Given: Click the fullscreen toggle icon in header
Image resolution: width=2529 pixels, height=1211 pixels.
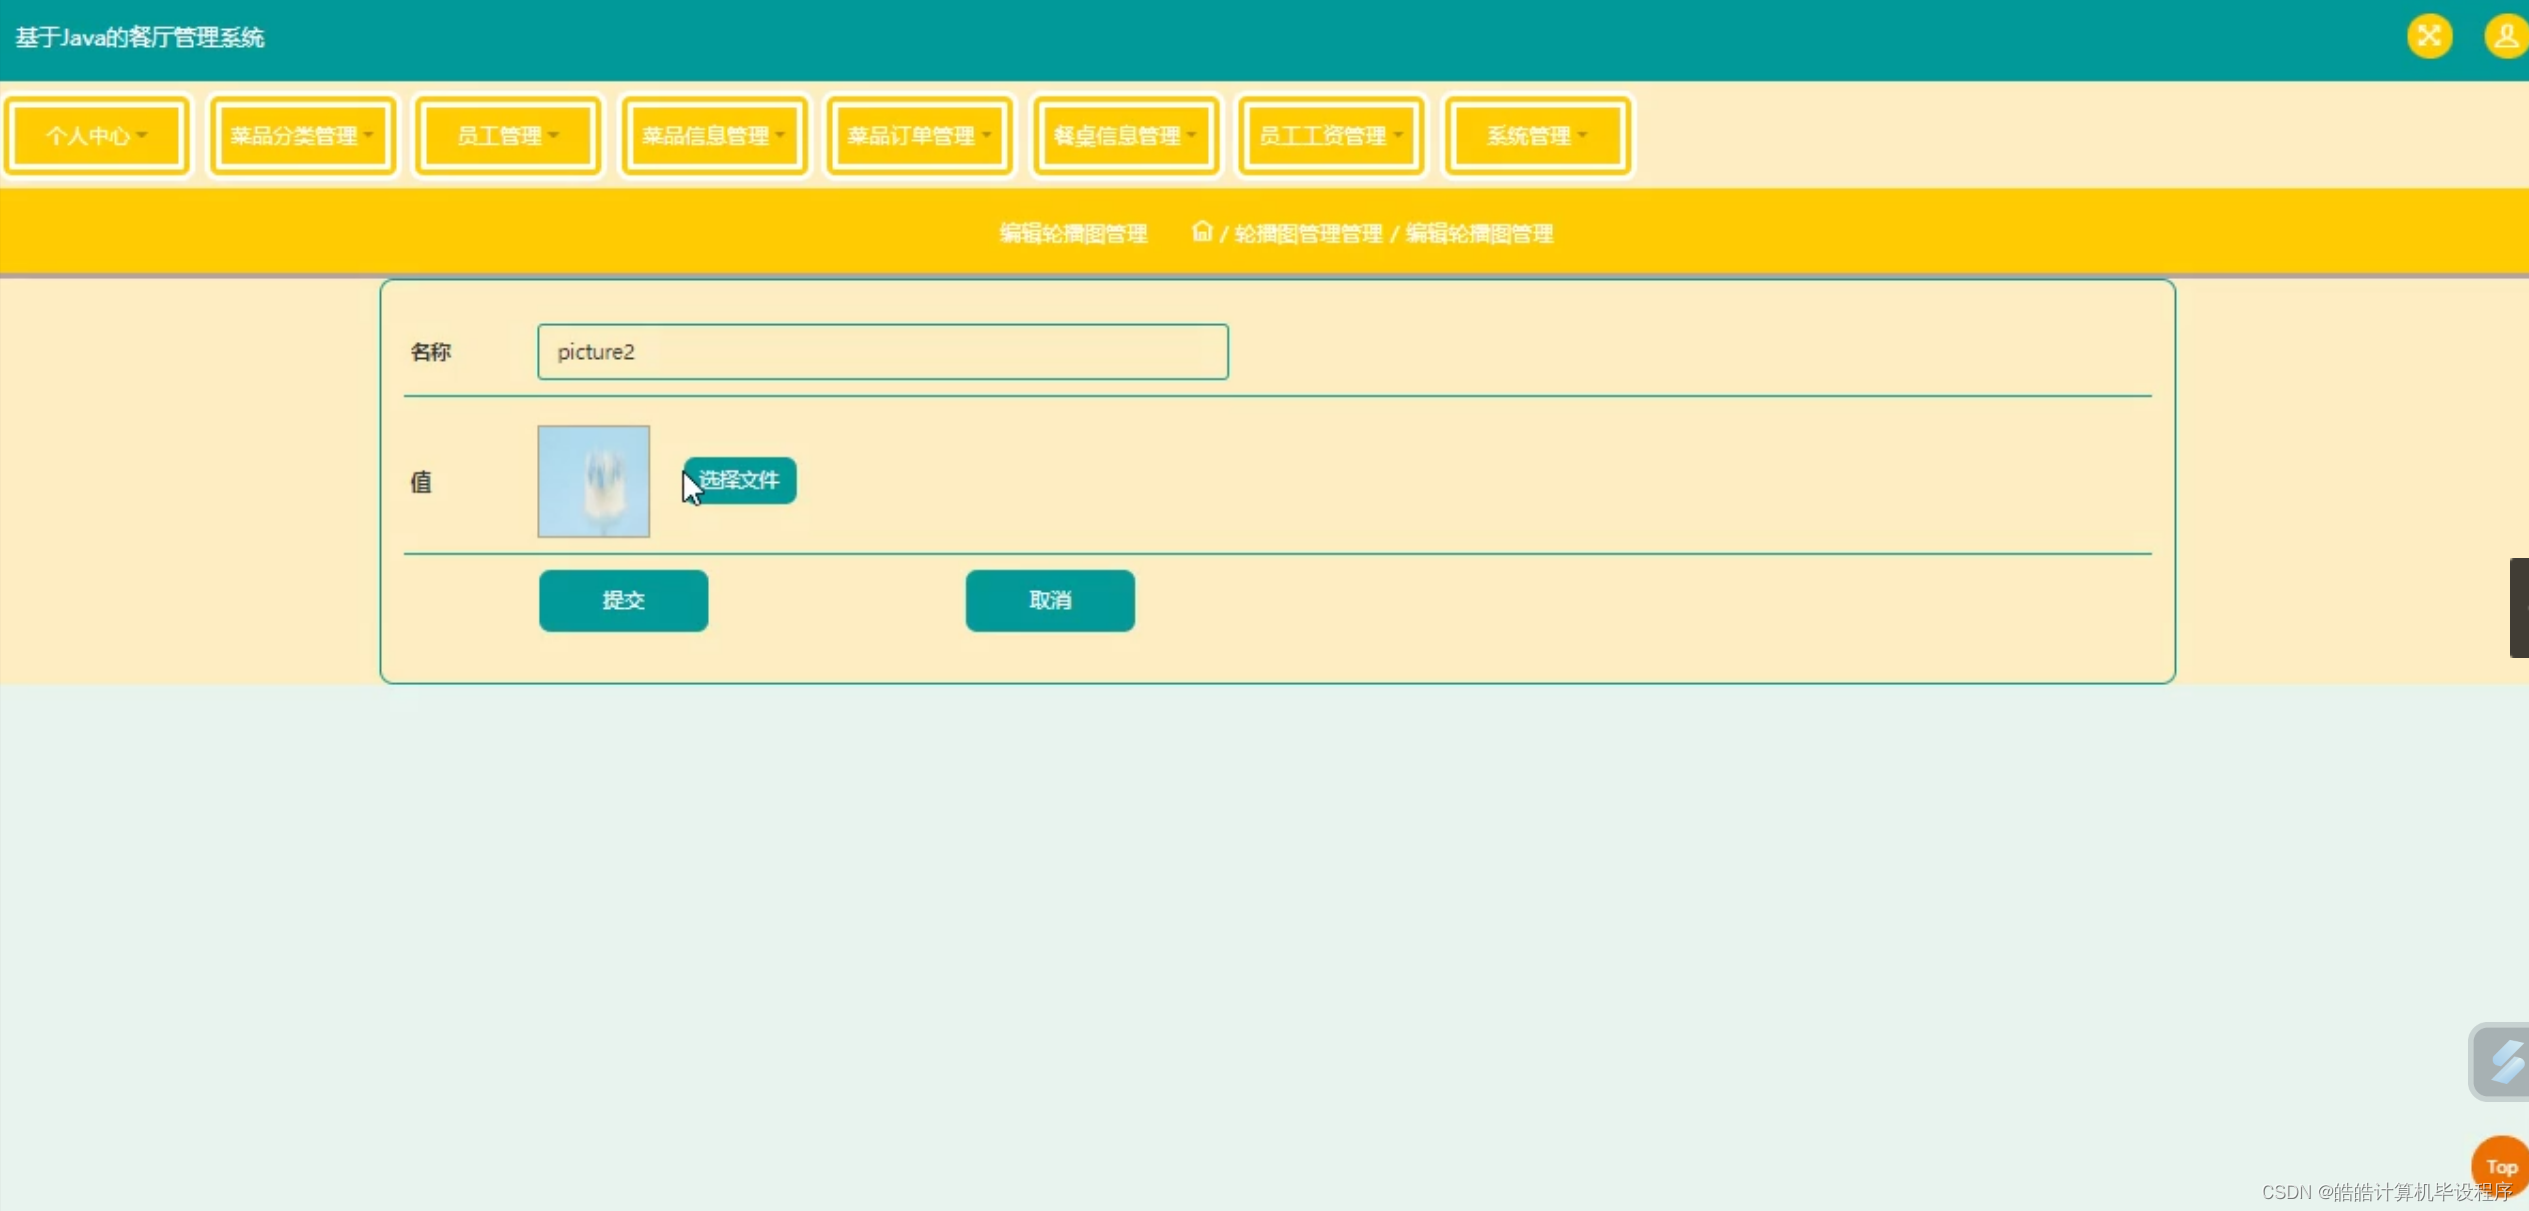Looking at the screenshot, I should click(x=2429, y=37).
